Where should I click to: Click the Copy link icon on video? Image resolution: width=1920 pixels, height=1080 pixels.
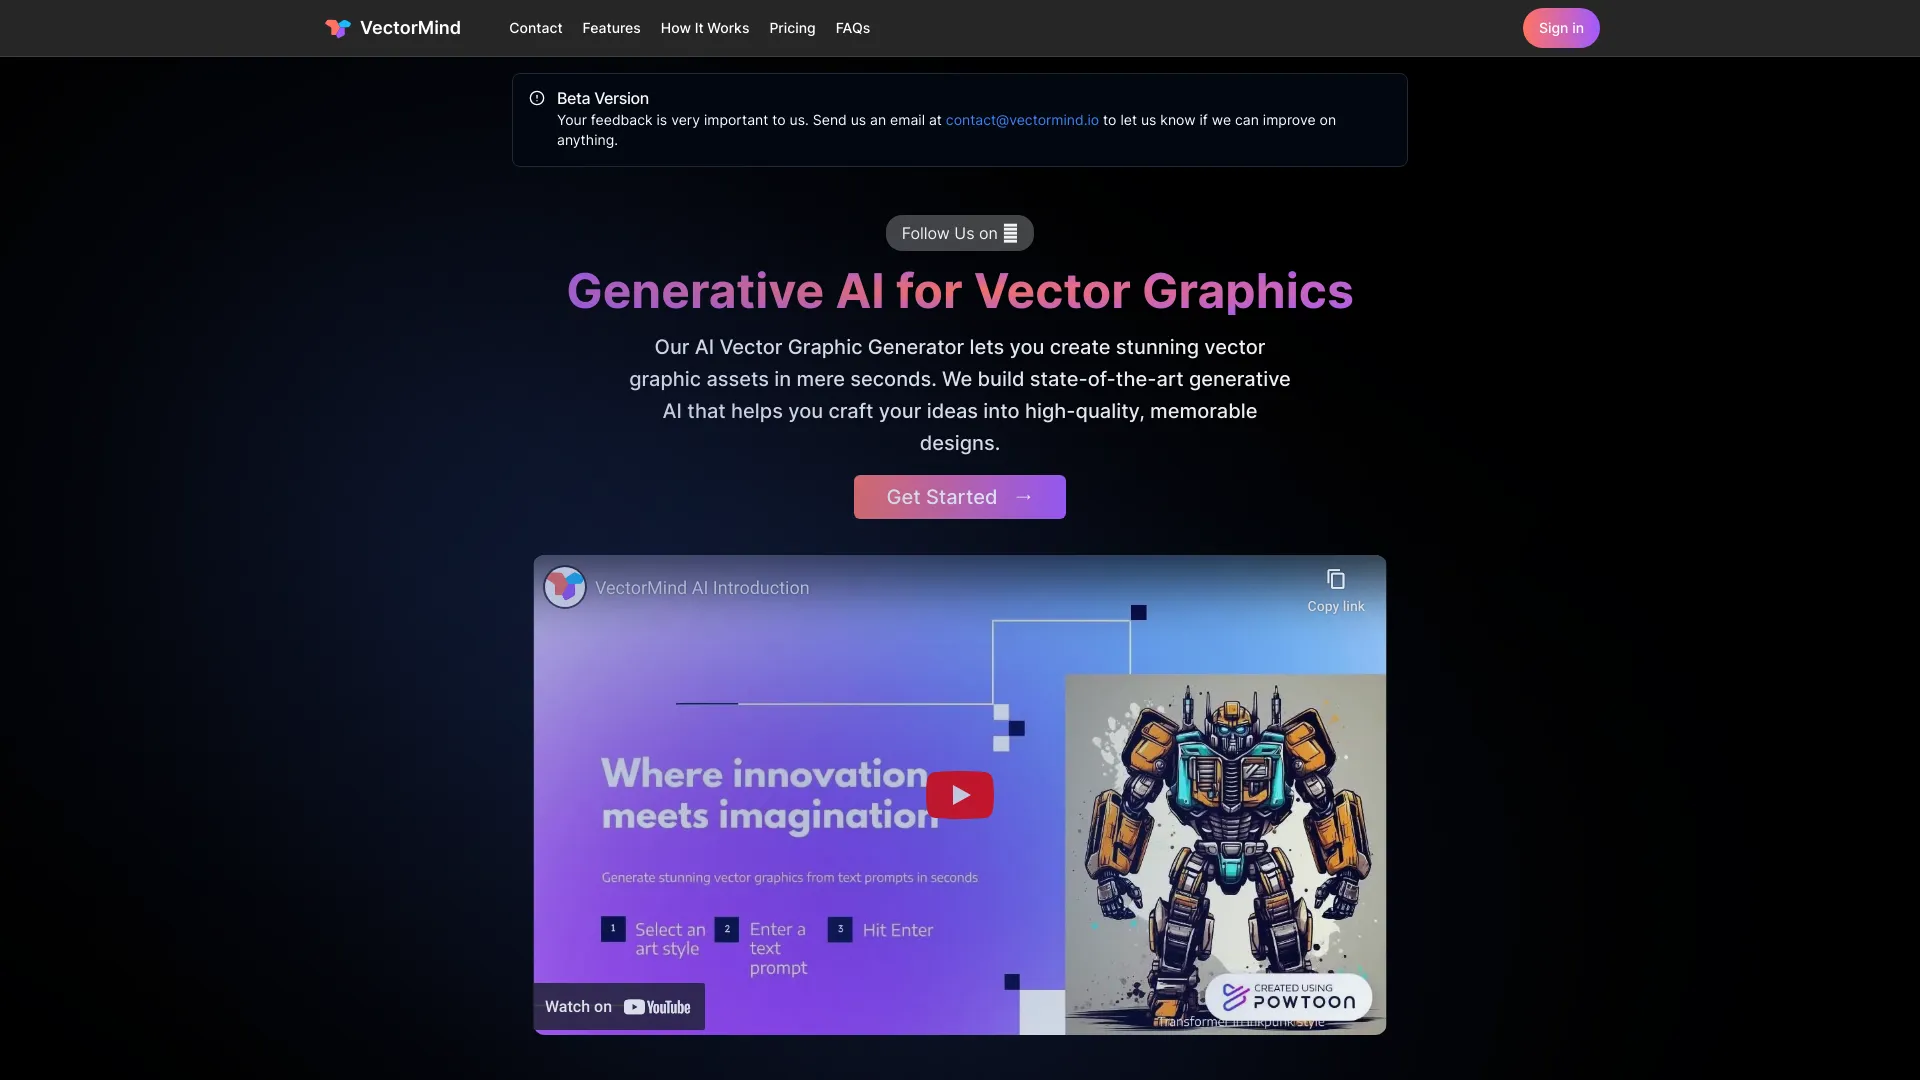(x=1336, y=580)
